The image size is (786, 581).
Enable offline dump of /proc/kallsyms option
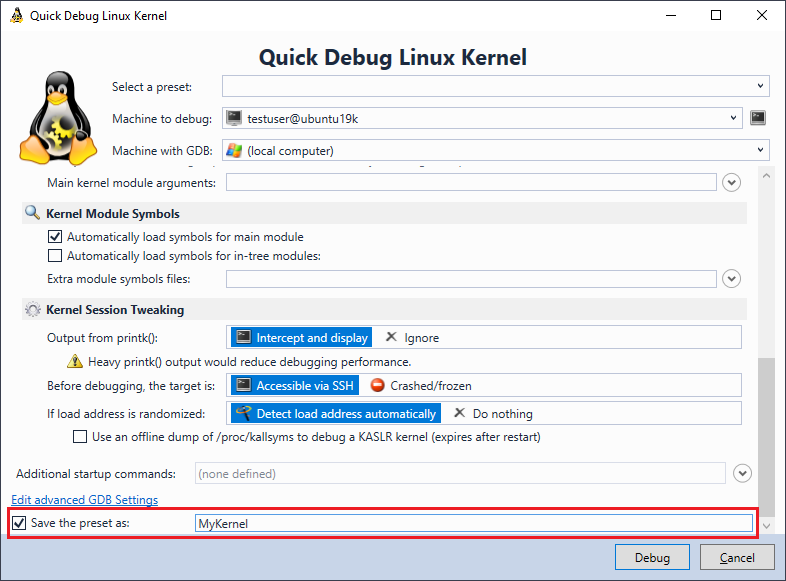pyautogui.click(x=80, y=437)
